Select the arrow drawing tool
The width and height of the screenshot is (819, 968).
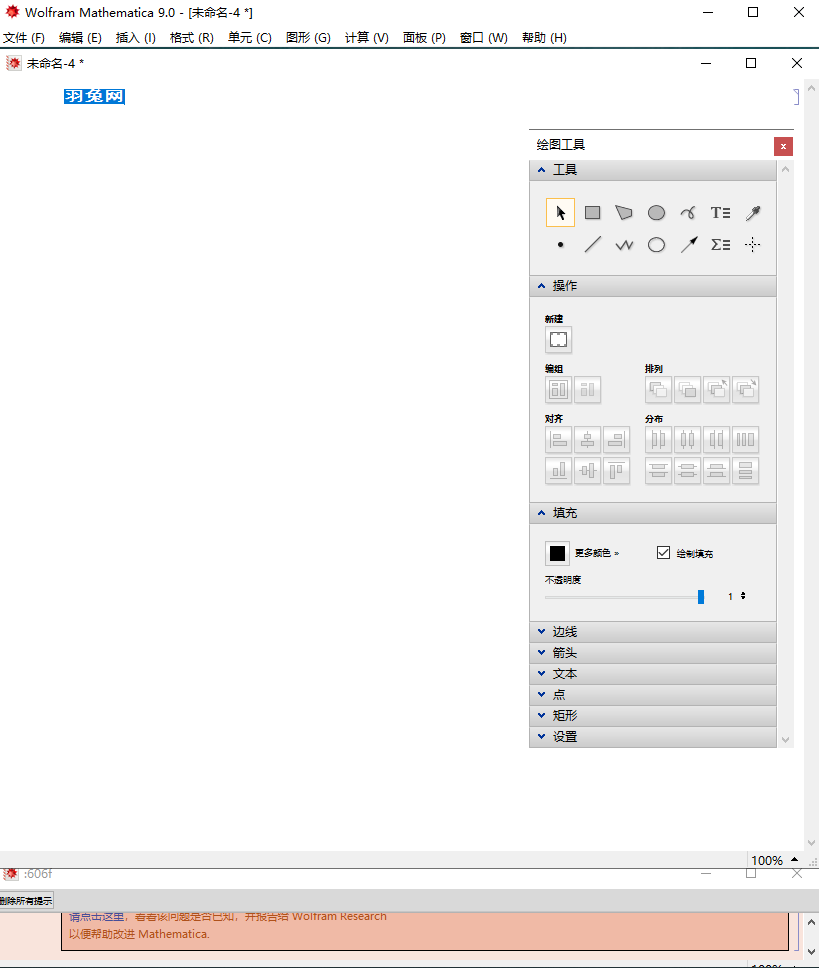(688, 245)
